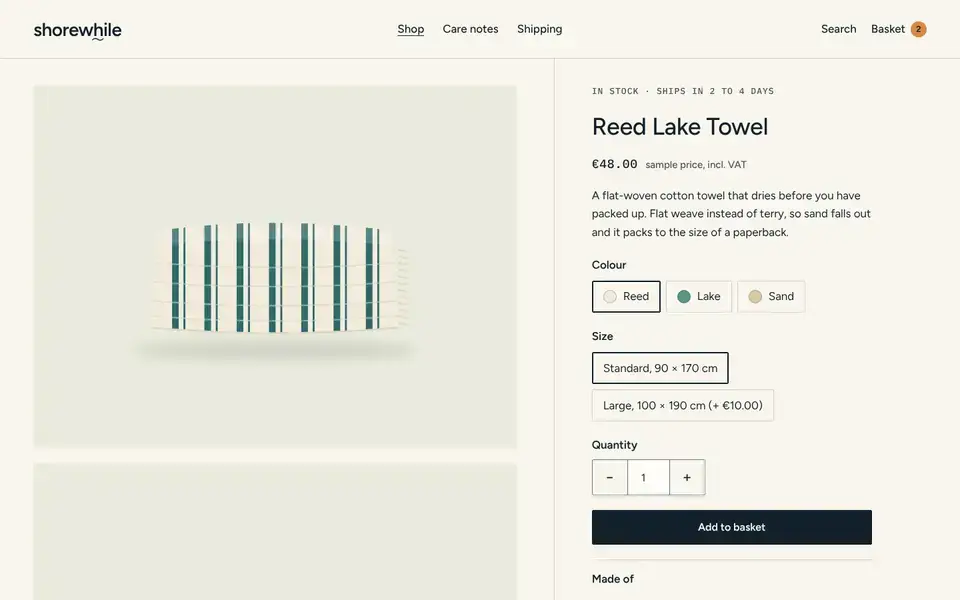This screenshot has height=600, width=960.
Task: Open the Care notes page
Action: (x=470, y=29)
